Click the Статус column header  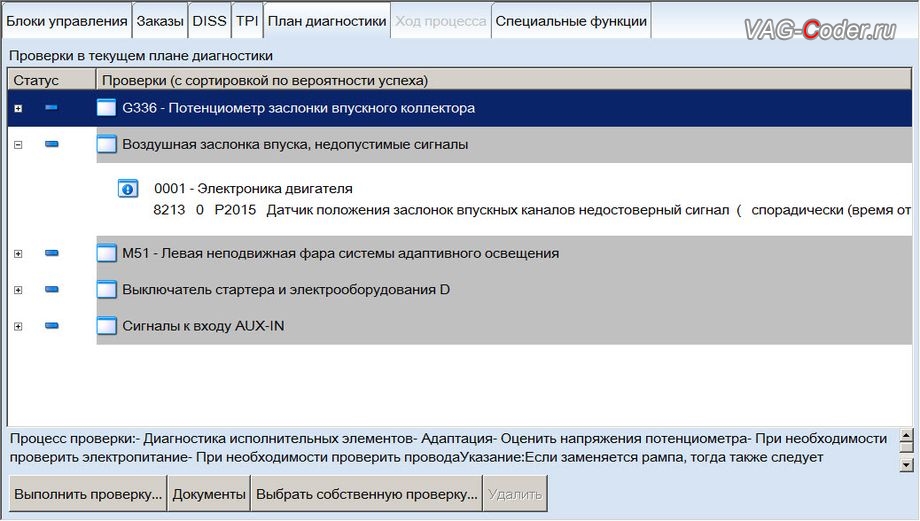52,80
